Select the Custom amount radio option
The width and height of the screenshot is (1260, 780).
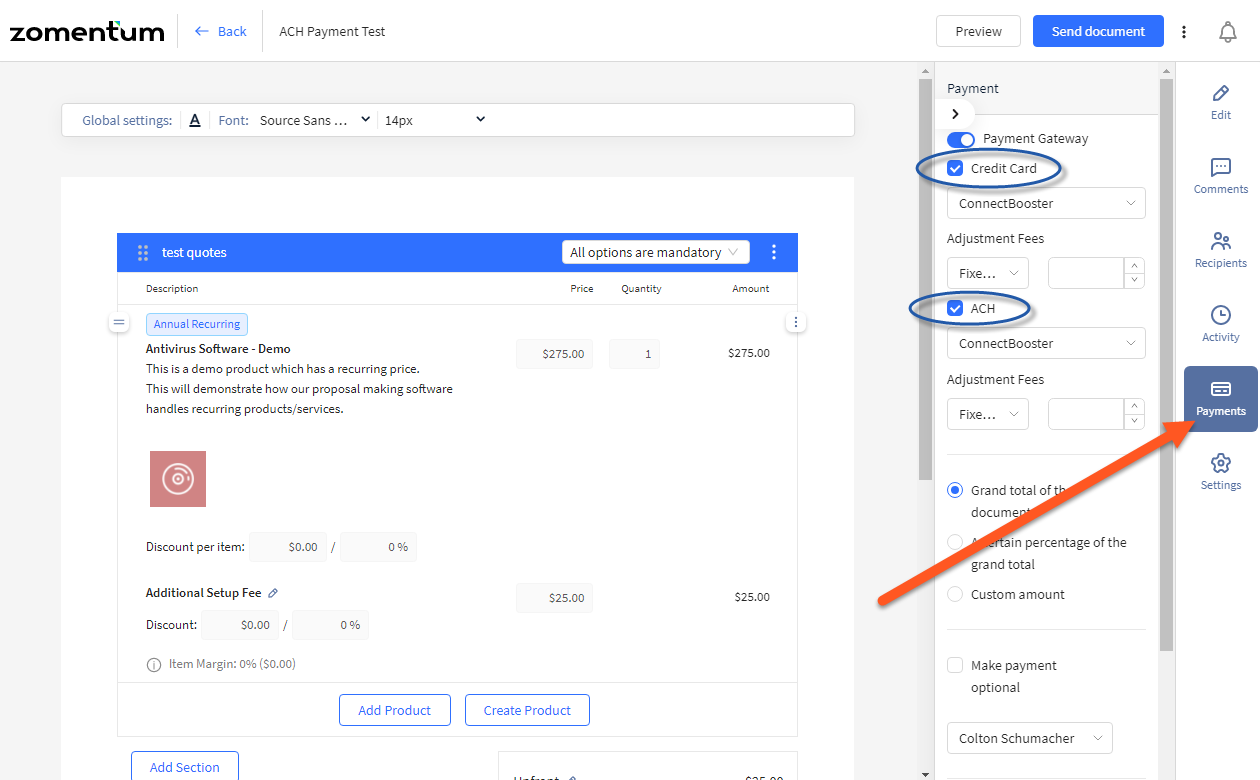coord(955,595)
